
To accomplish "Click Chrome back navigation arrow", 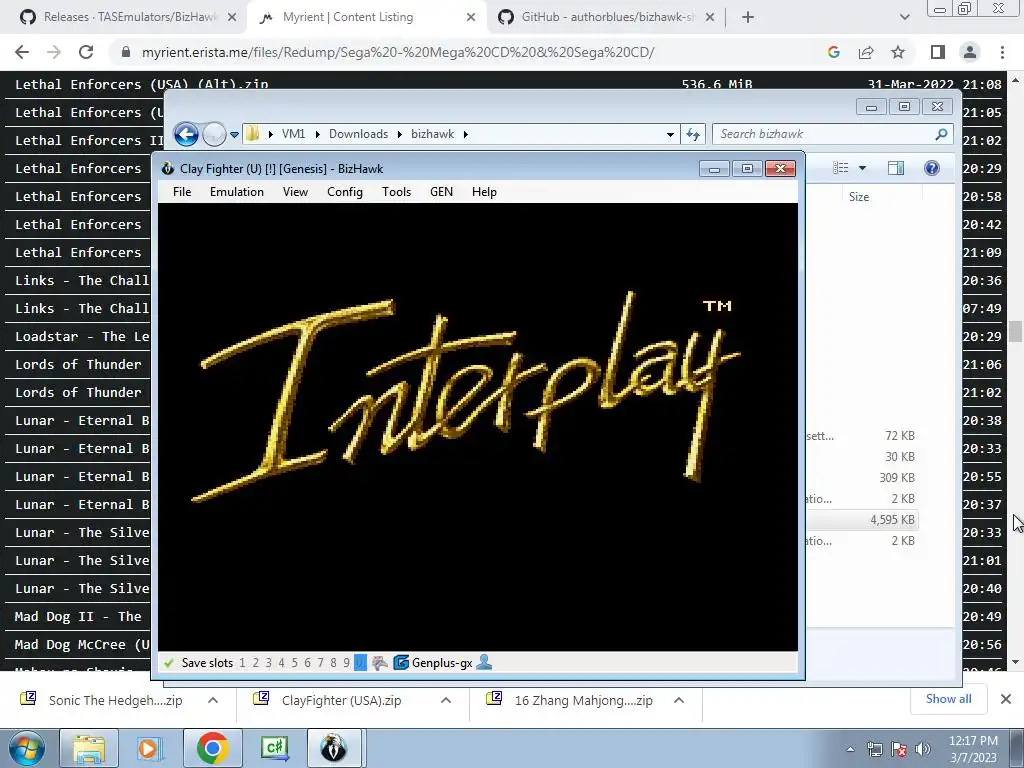I will click(x=22, y=52).
